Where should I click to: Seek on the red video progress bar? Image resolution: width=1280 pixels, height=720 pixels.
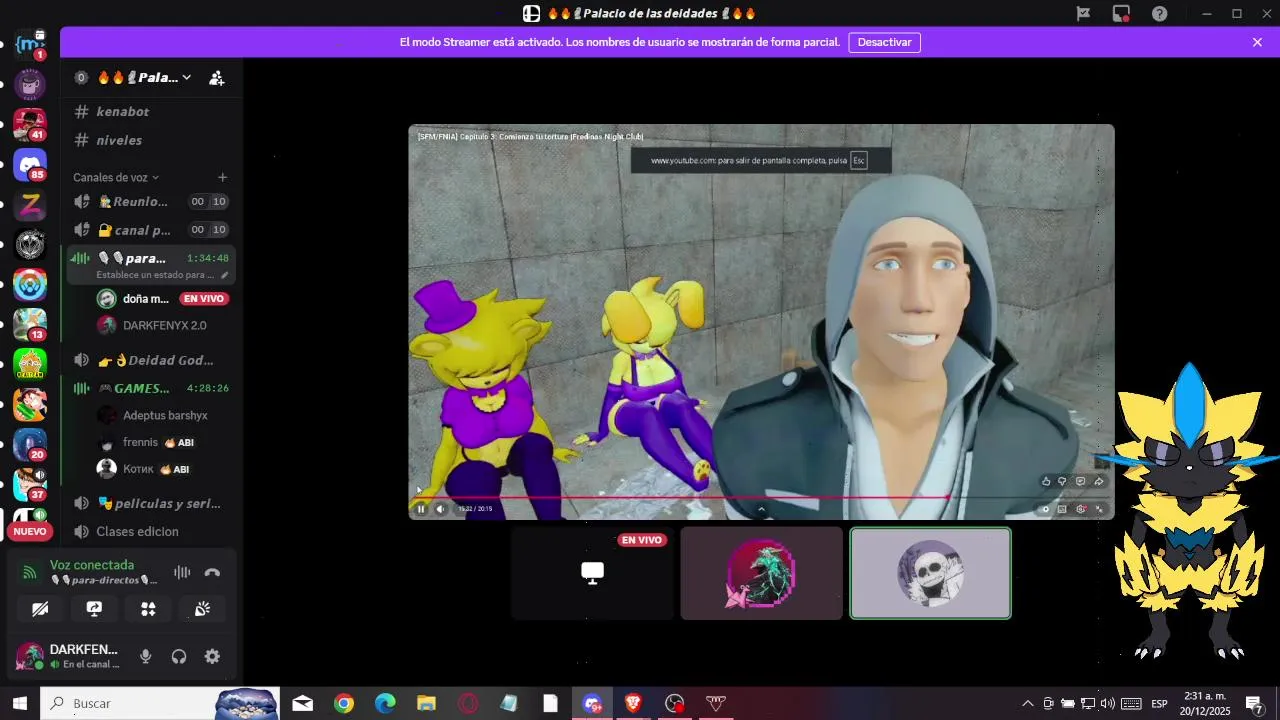(762, 497)
